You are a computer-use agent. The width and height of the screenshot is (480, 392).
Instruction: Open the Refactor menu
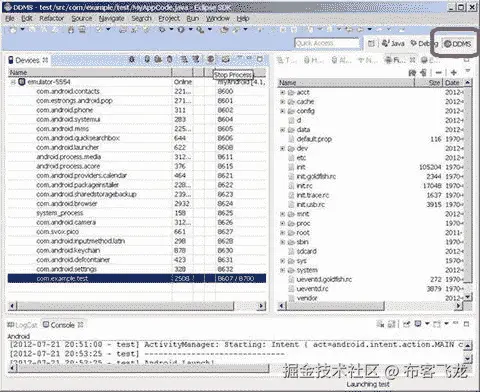point(51,19)
